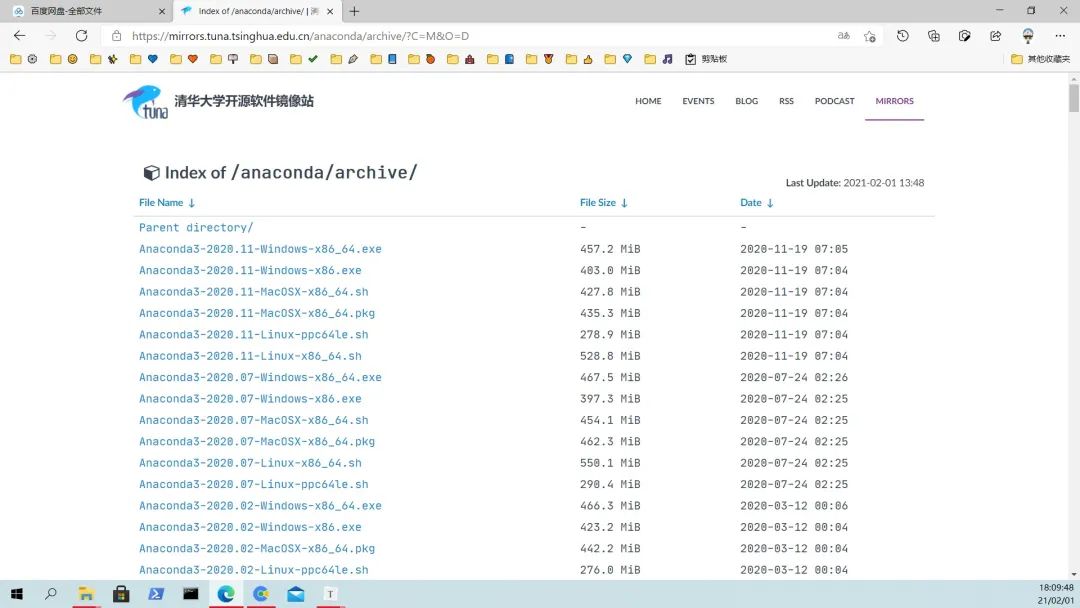
Task: Open the Parent directory/ link
Action: (x=196, y=227)
